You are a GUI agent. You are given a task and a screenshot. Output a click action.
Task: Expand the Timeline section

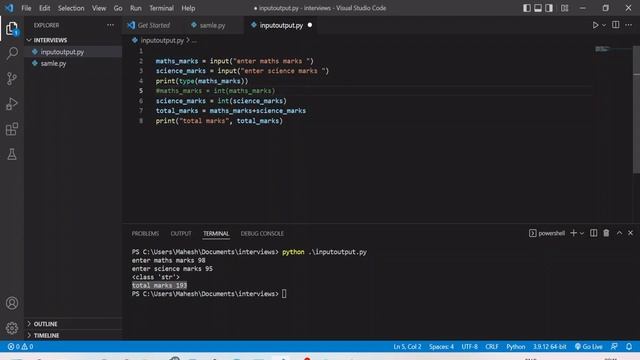coord(73,335)
